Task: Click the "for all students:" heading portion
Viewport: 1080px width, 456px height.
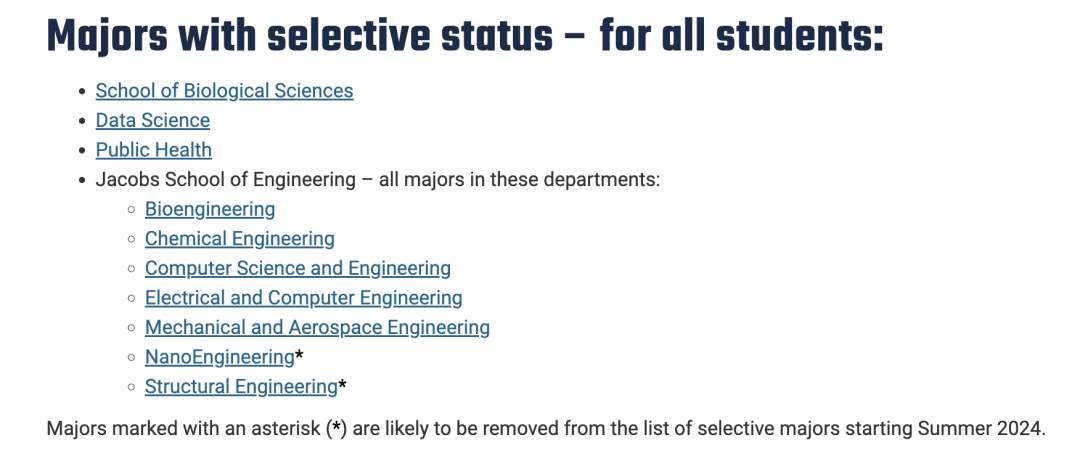Action: pyautogui.click(x=741, y=37)
